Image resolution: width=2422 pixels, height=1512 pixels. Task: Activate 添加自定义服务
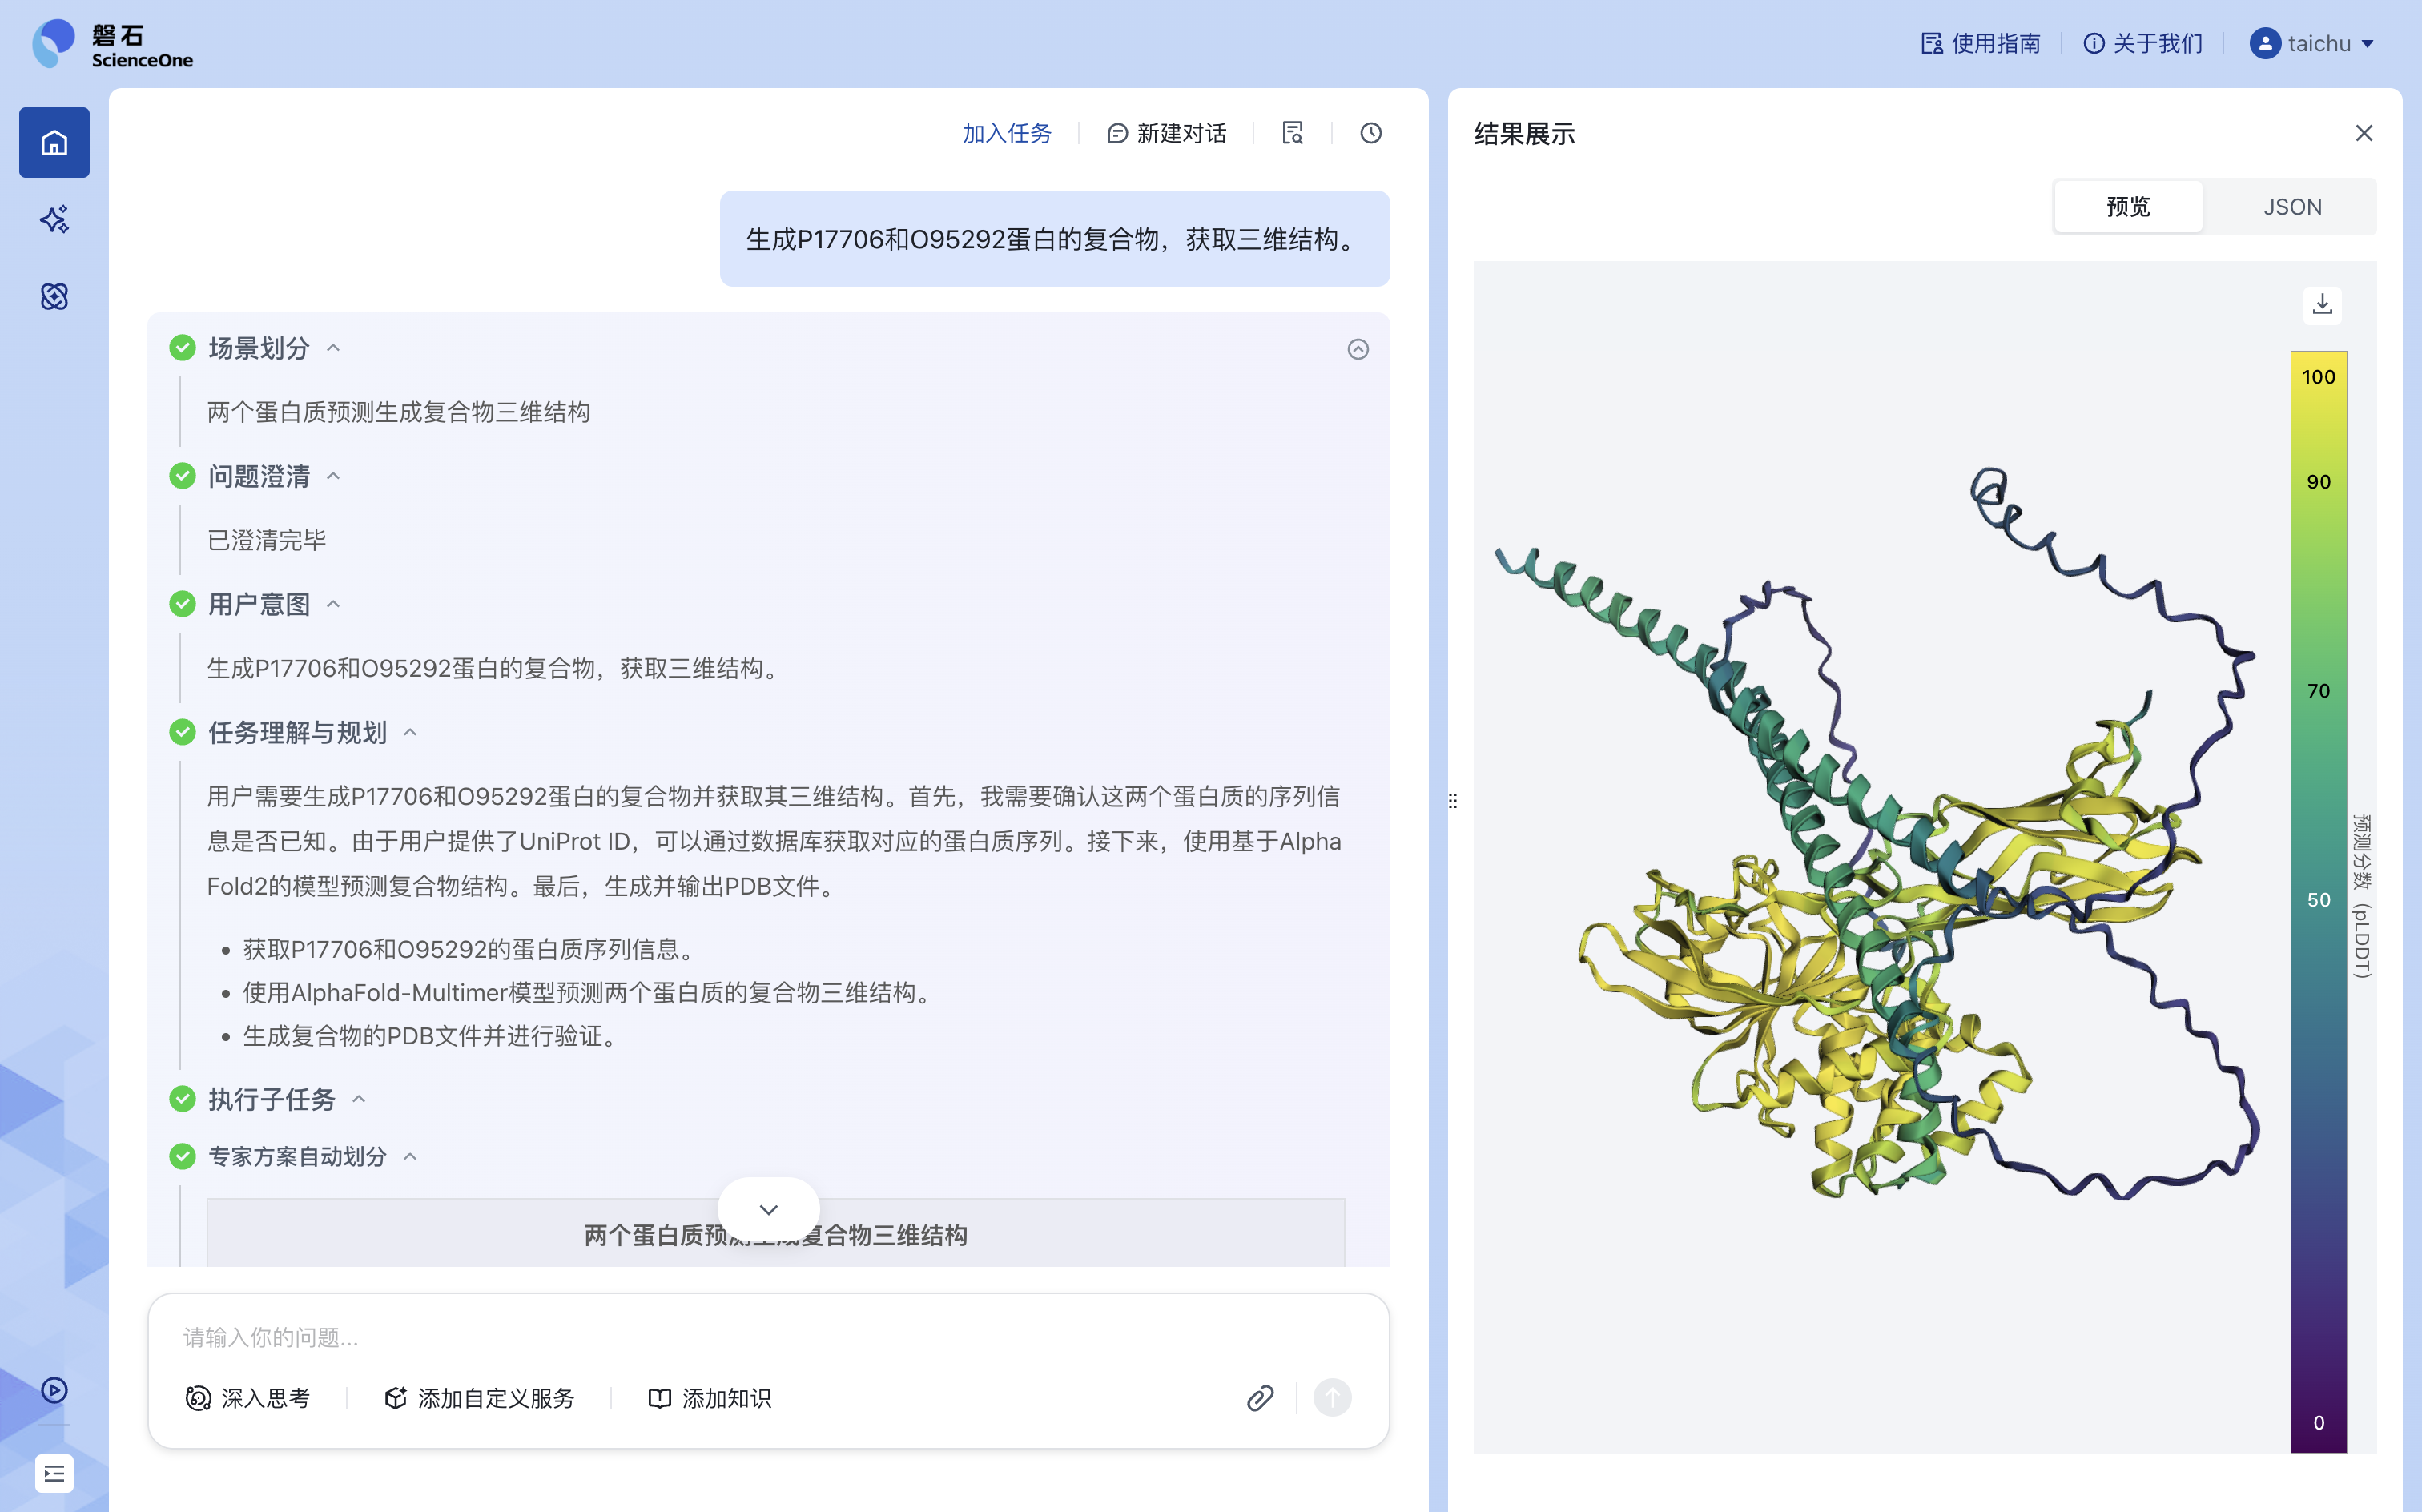pyautogui.click(x=477, y=1397)
